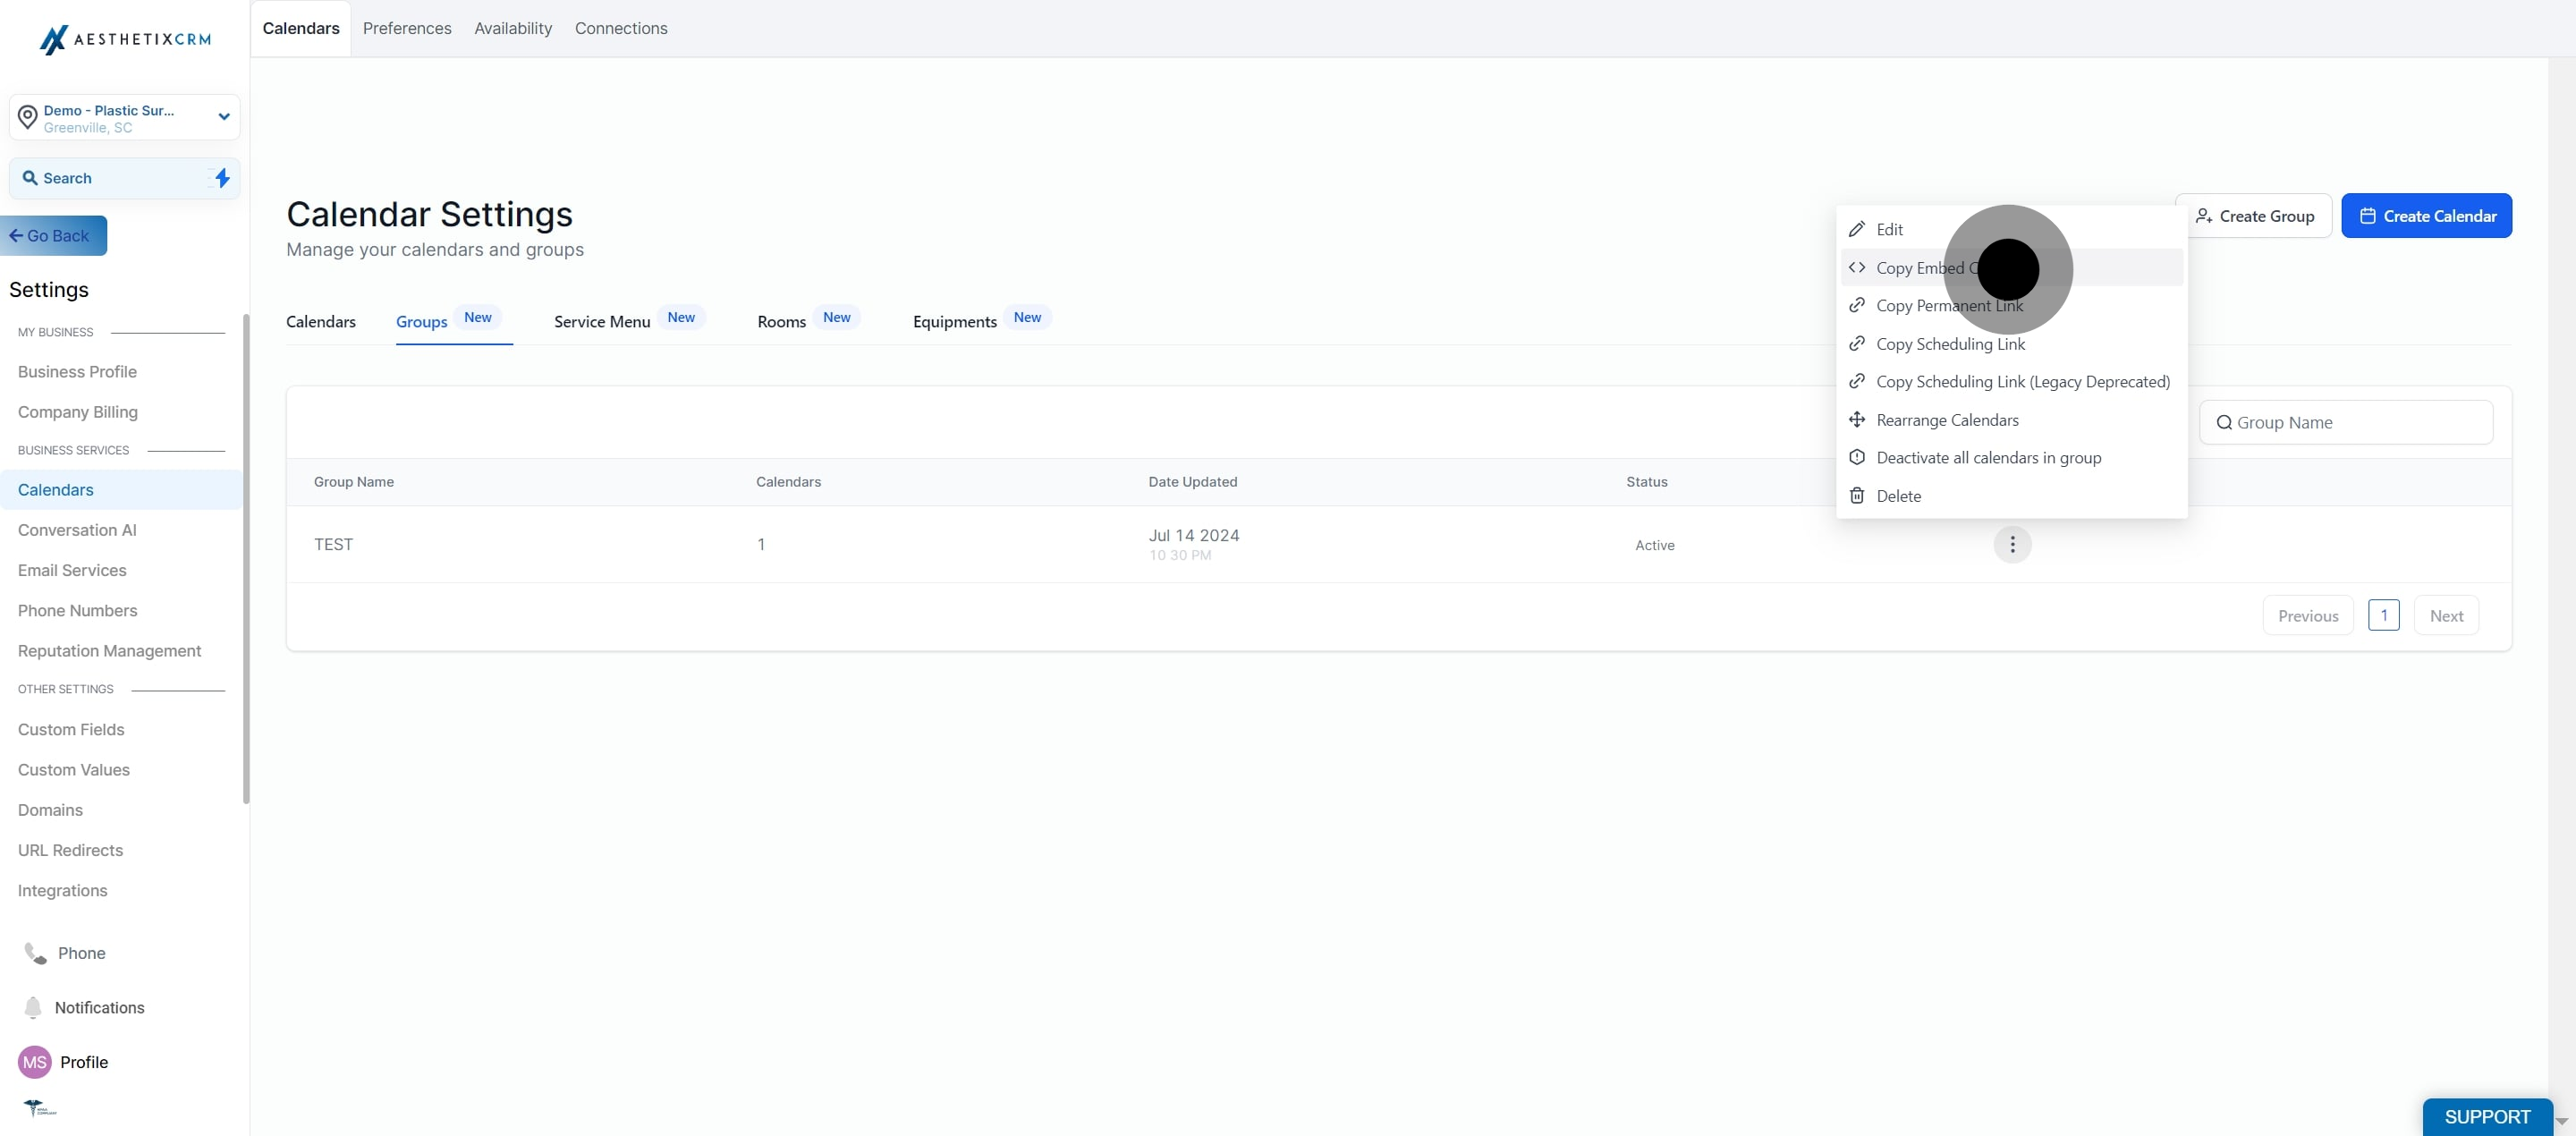Switch to the Connections tab

pos(621,28)
